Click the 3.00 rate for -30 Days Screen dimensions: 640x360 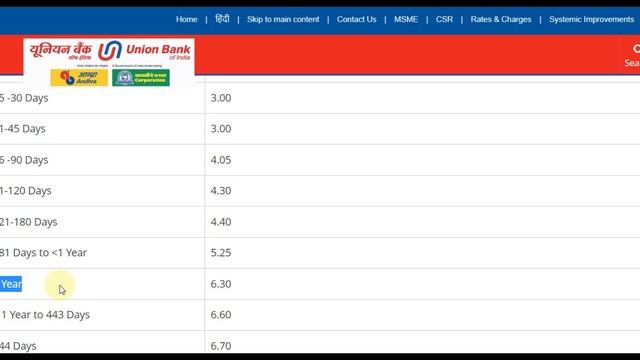point(221,98)
